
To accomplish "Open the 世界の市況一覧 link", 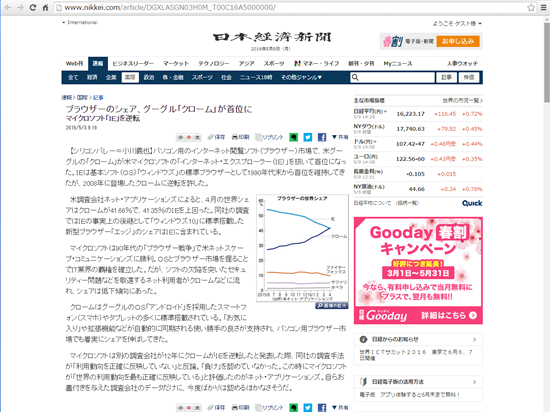I will 462,100.
